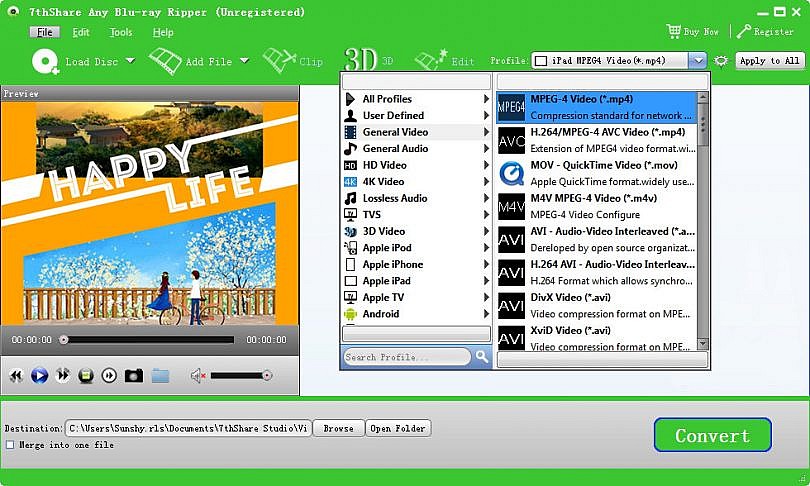
Task: Take a snapshot with the camera icon
Action: pyautogui.click(x=134, y=375)
